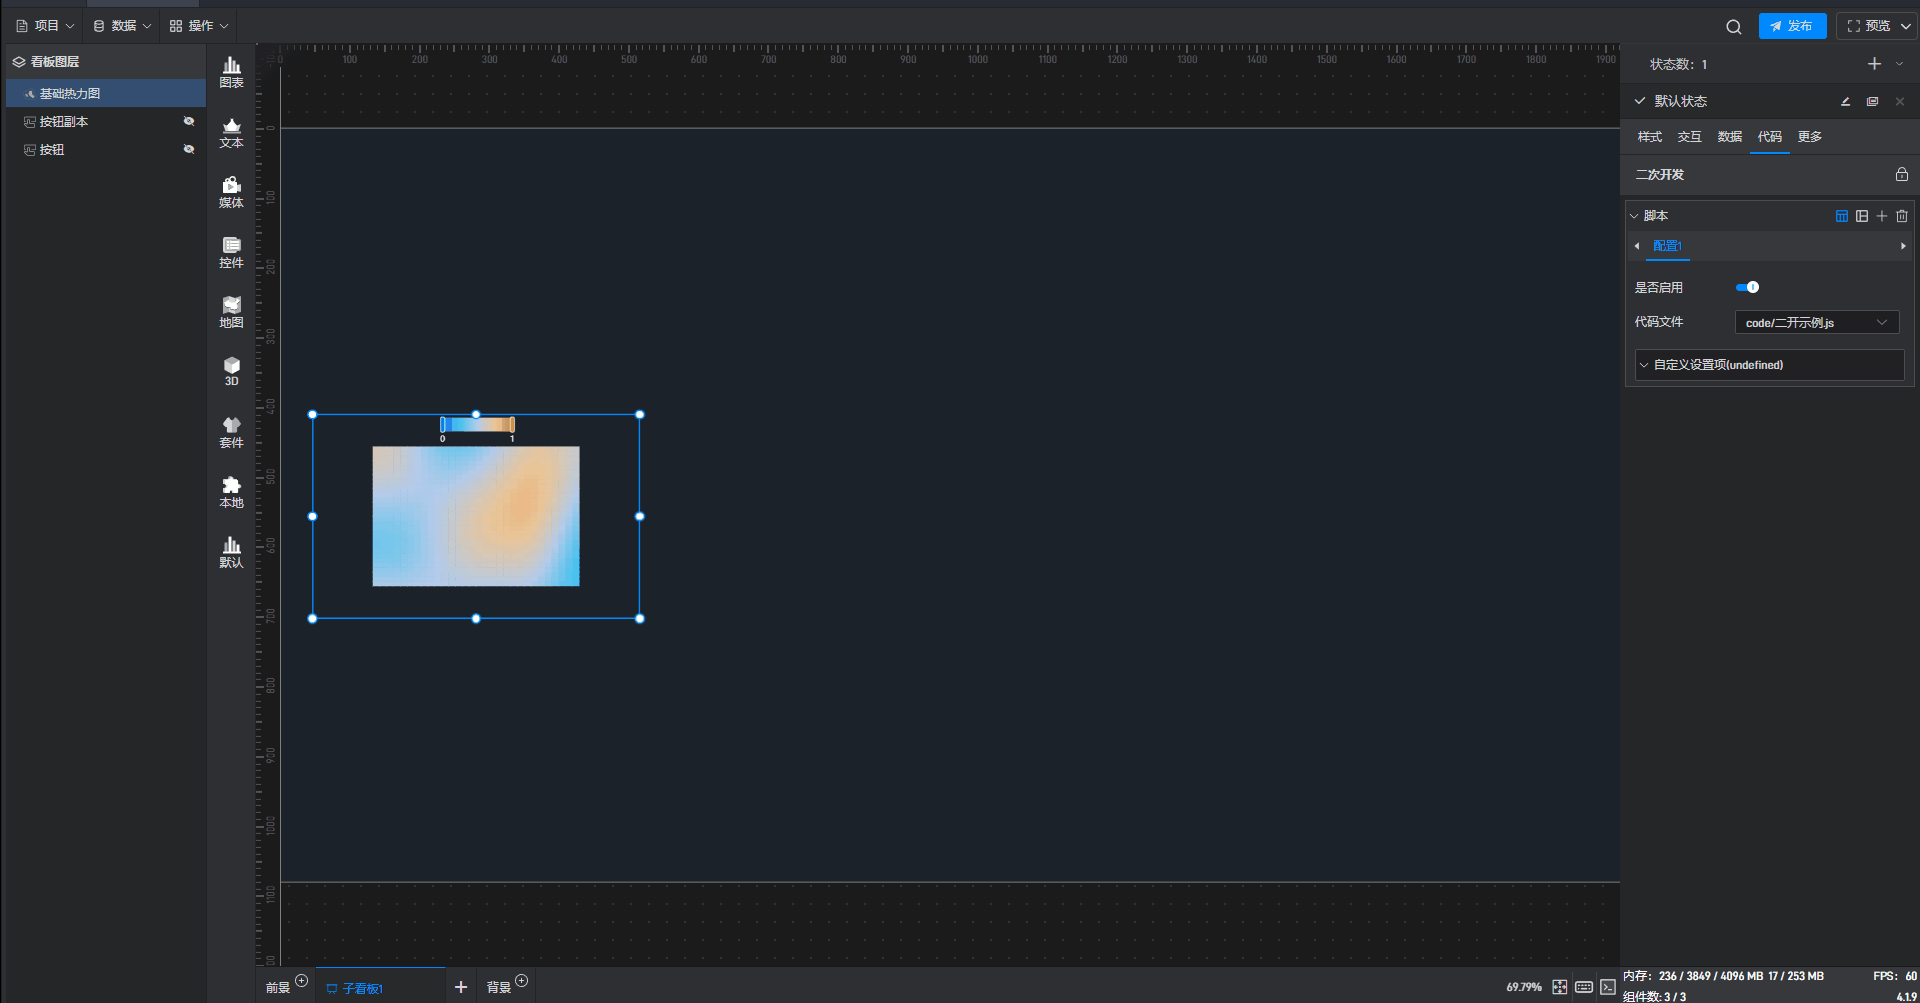The height and width of the screenshot is (1003, 1920).
Task: Add a new sub-board with plus button
Action: (461, 987)
